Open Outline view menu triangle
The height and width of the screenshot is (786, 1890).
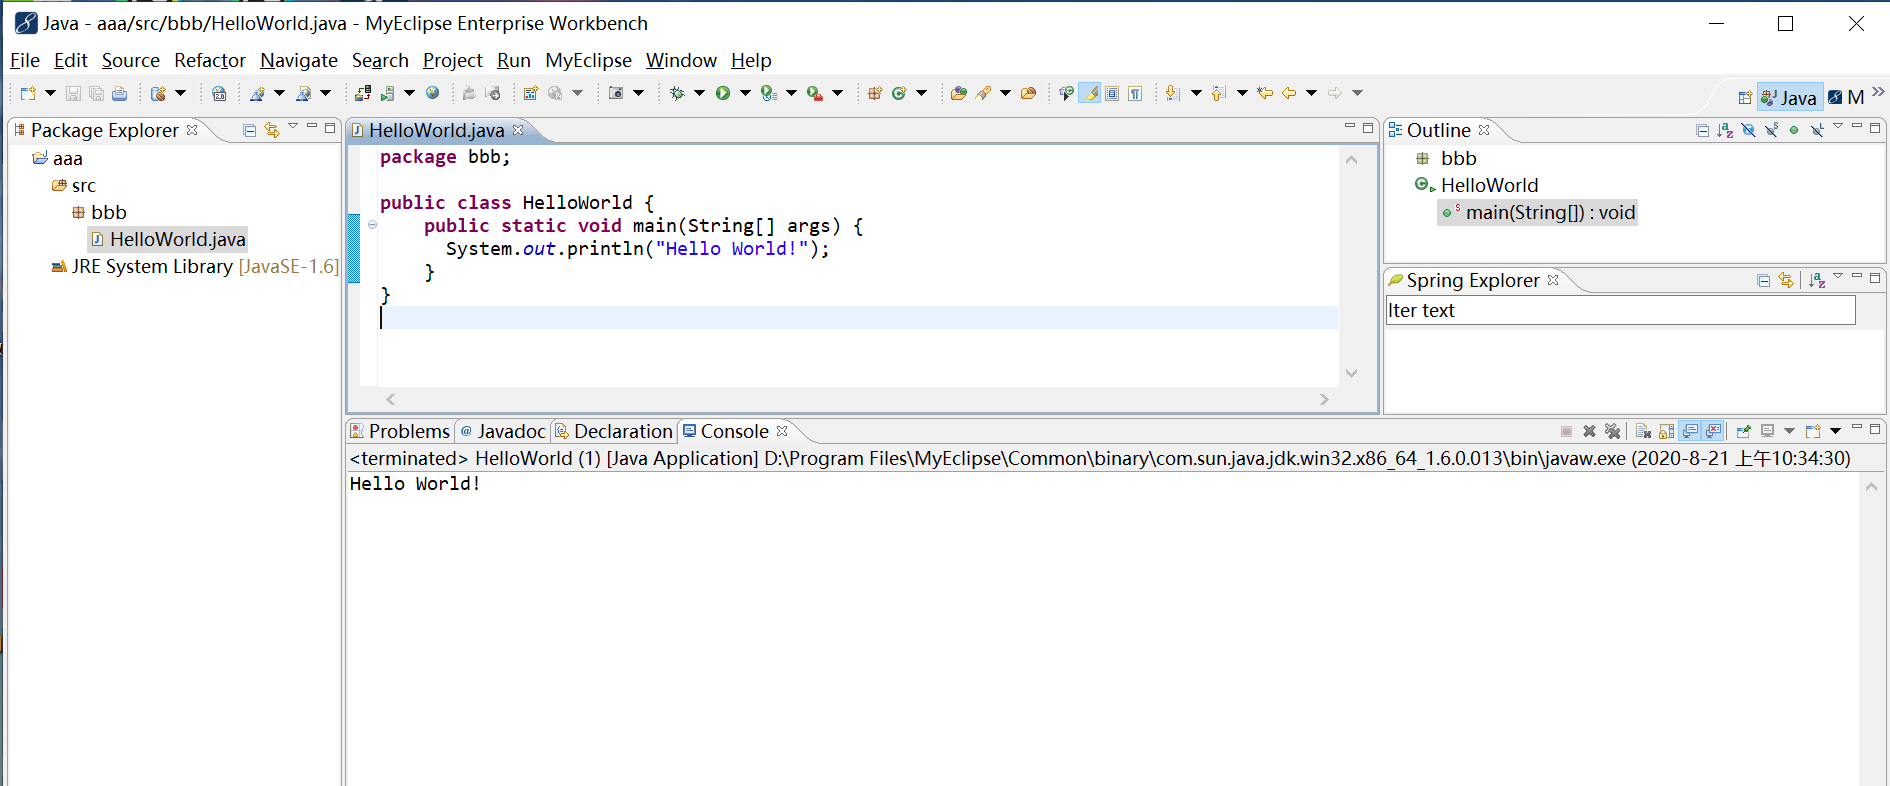pos(1838,127)
